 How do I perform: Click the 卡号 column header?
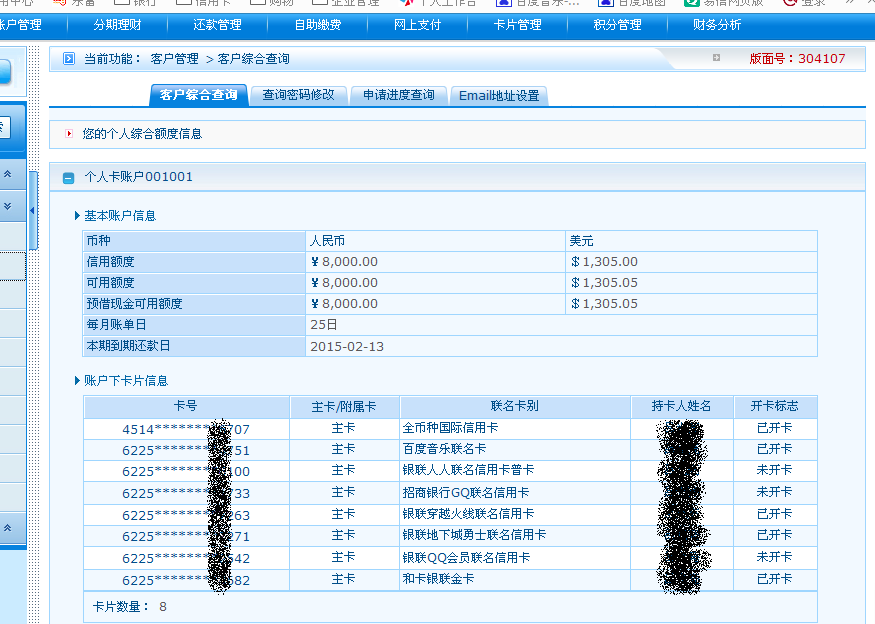point(186,406)
